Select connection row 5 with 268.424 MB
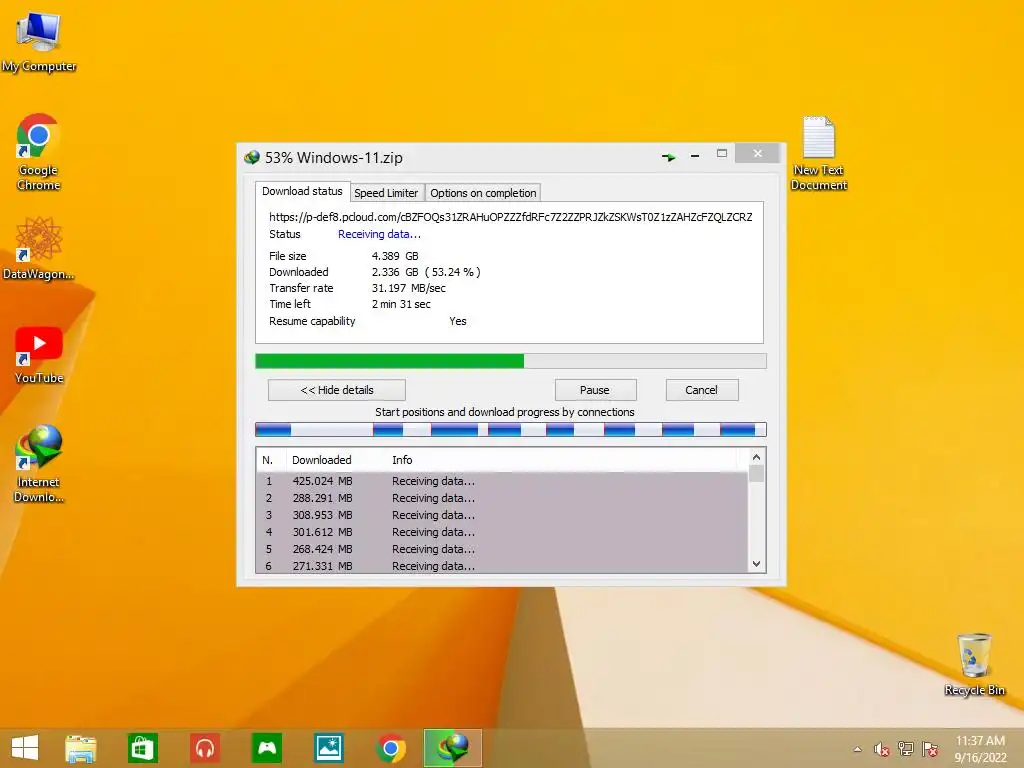The width and height of the screenshot is (1024, 768). pos(502,549)
